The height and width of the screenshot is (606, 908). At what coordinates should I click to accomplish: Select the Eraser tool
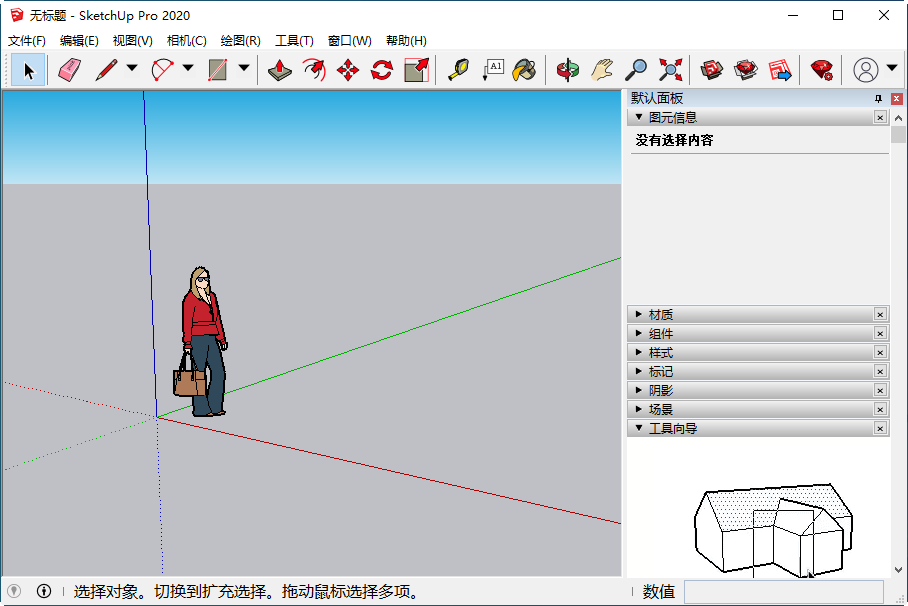pos(68,70)
